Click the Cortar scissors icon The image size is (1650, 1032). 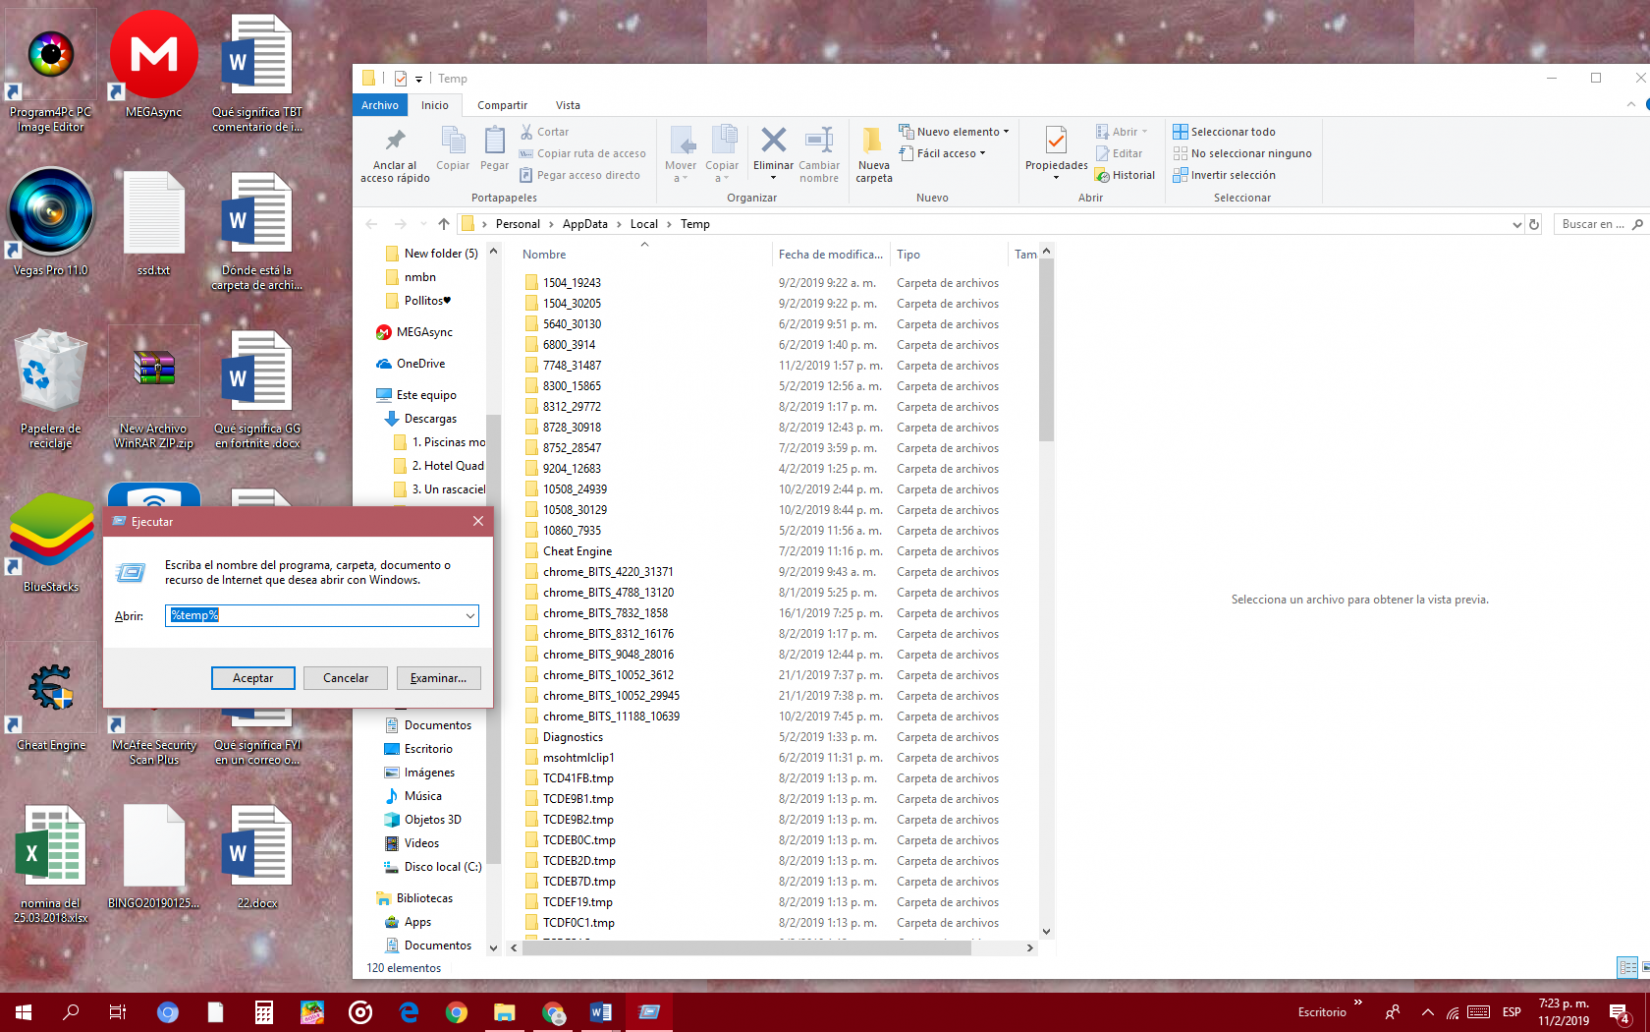coord(527,132)
